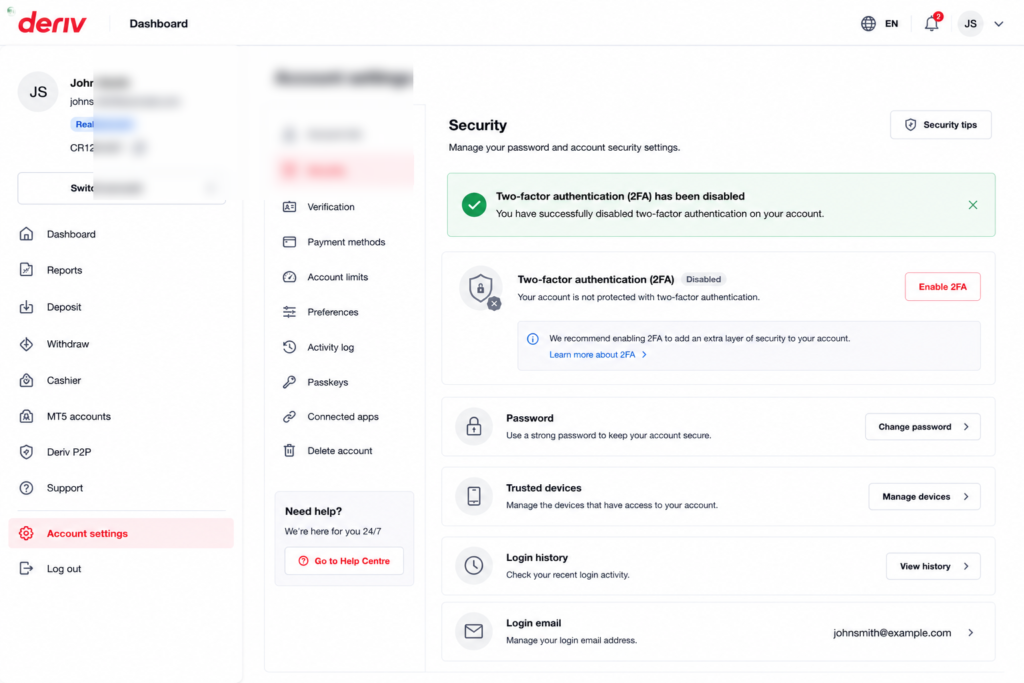
Task: Click Go to Help Centre button
Action: [x=344, y=561]
